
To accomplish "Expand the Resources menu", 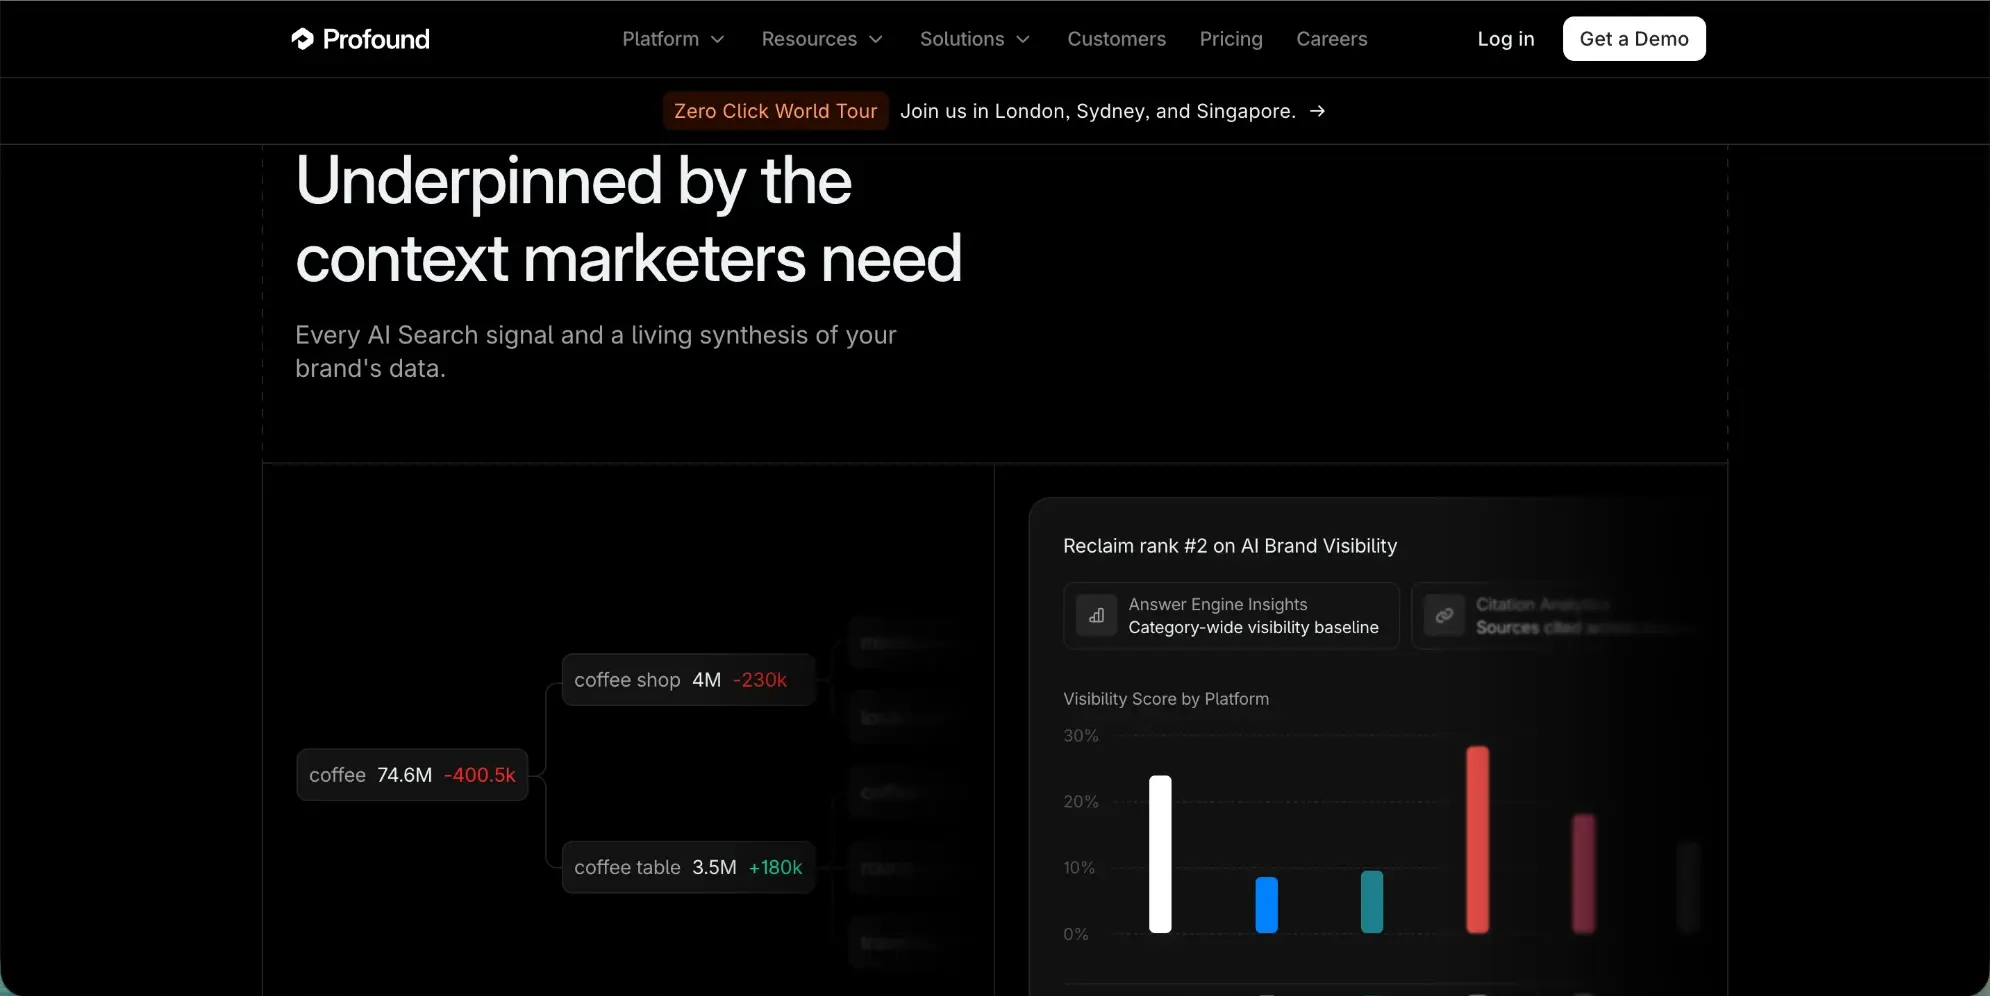I will (x=822, y=39).
